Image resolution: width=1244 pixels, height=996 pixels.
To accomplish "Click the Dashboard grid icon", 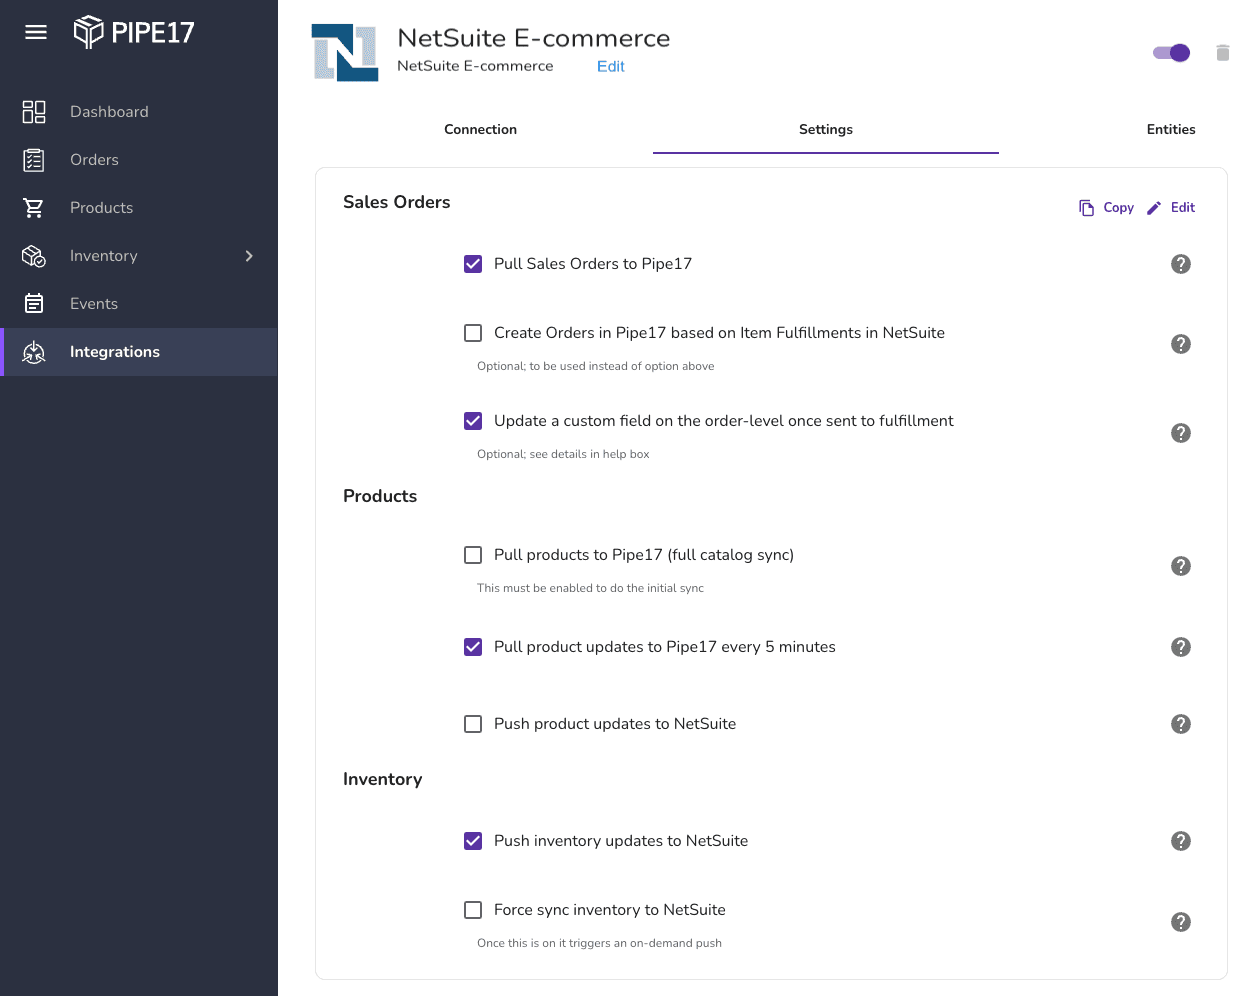I will pos(34,112).
